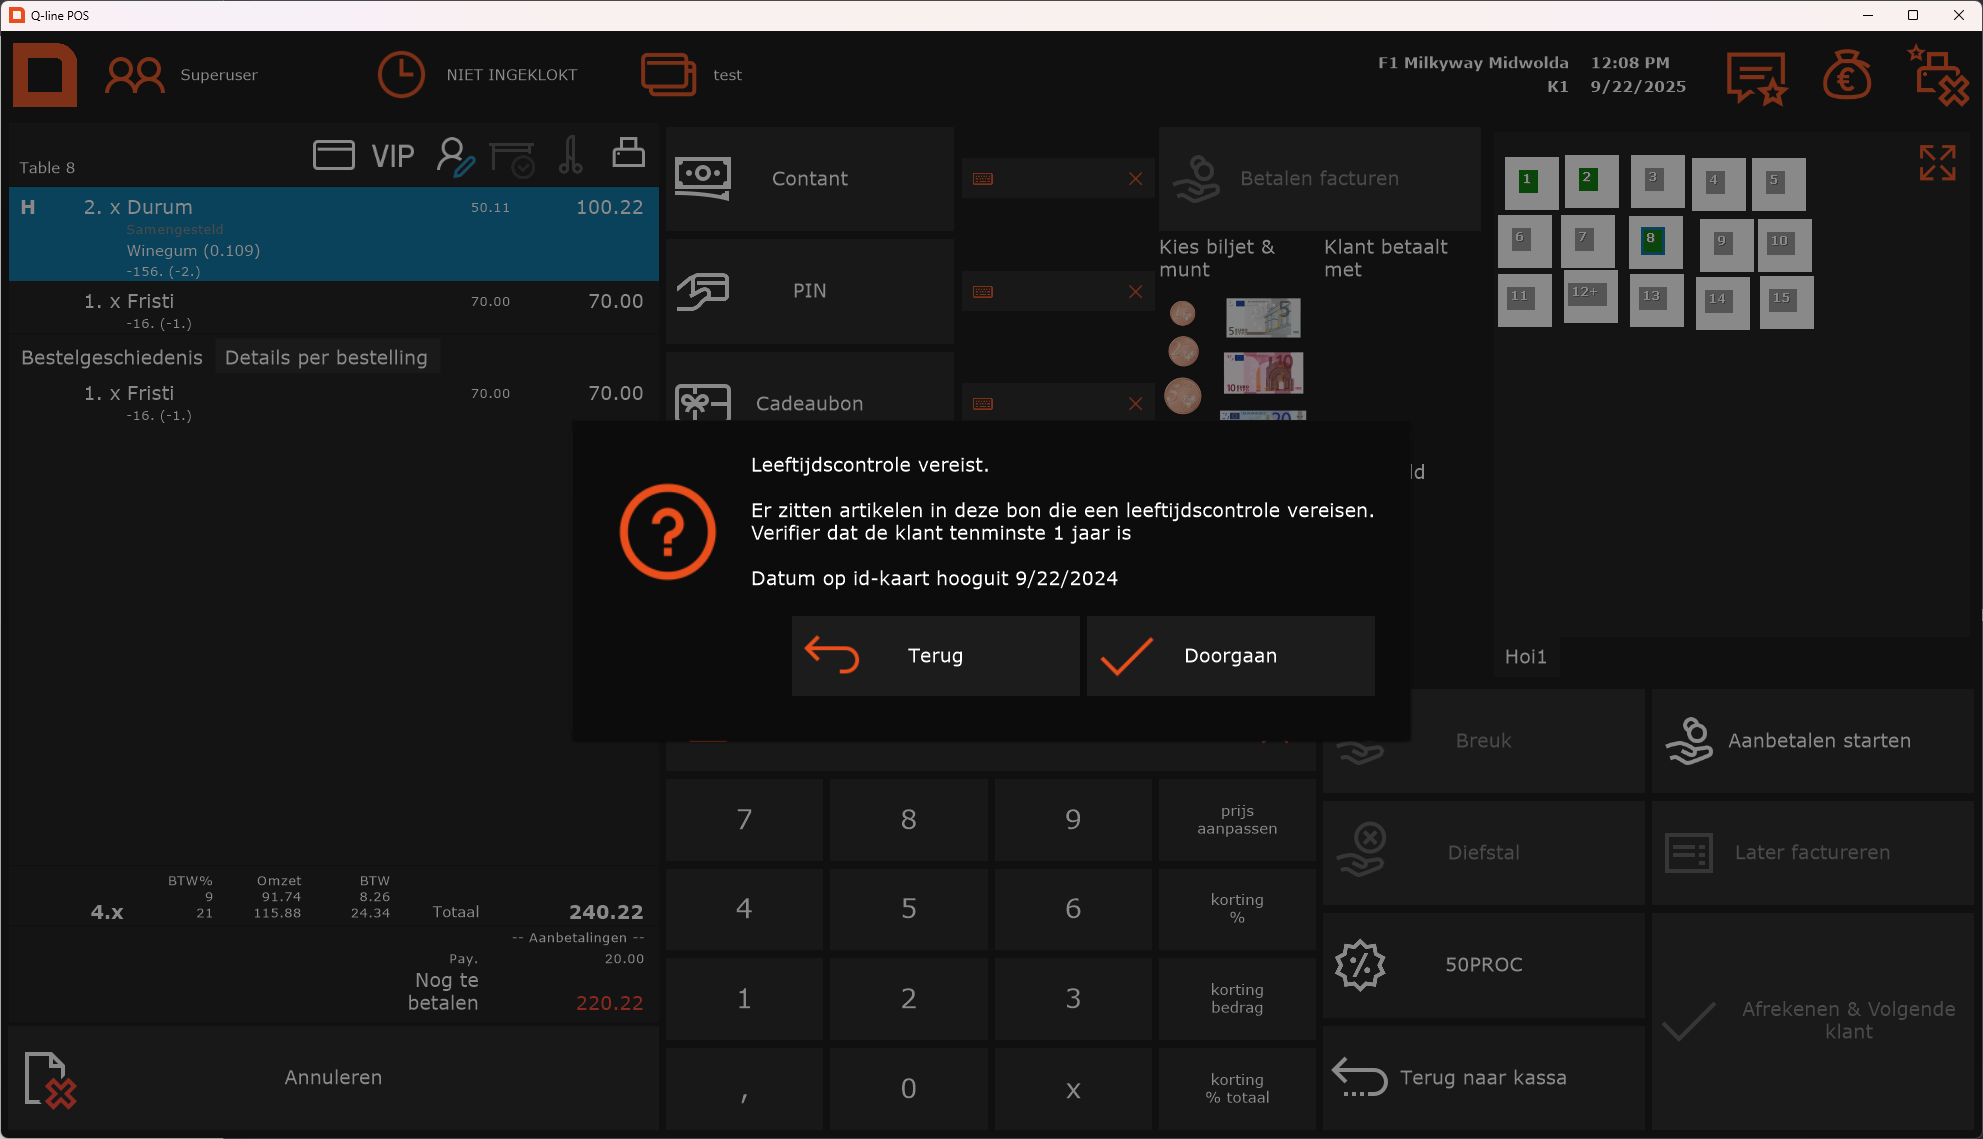Image resolution: width=1983 pixels, height=1139 pixels.
Task: Click the printer icon above order list
Action: 628,153
